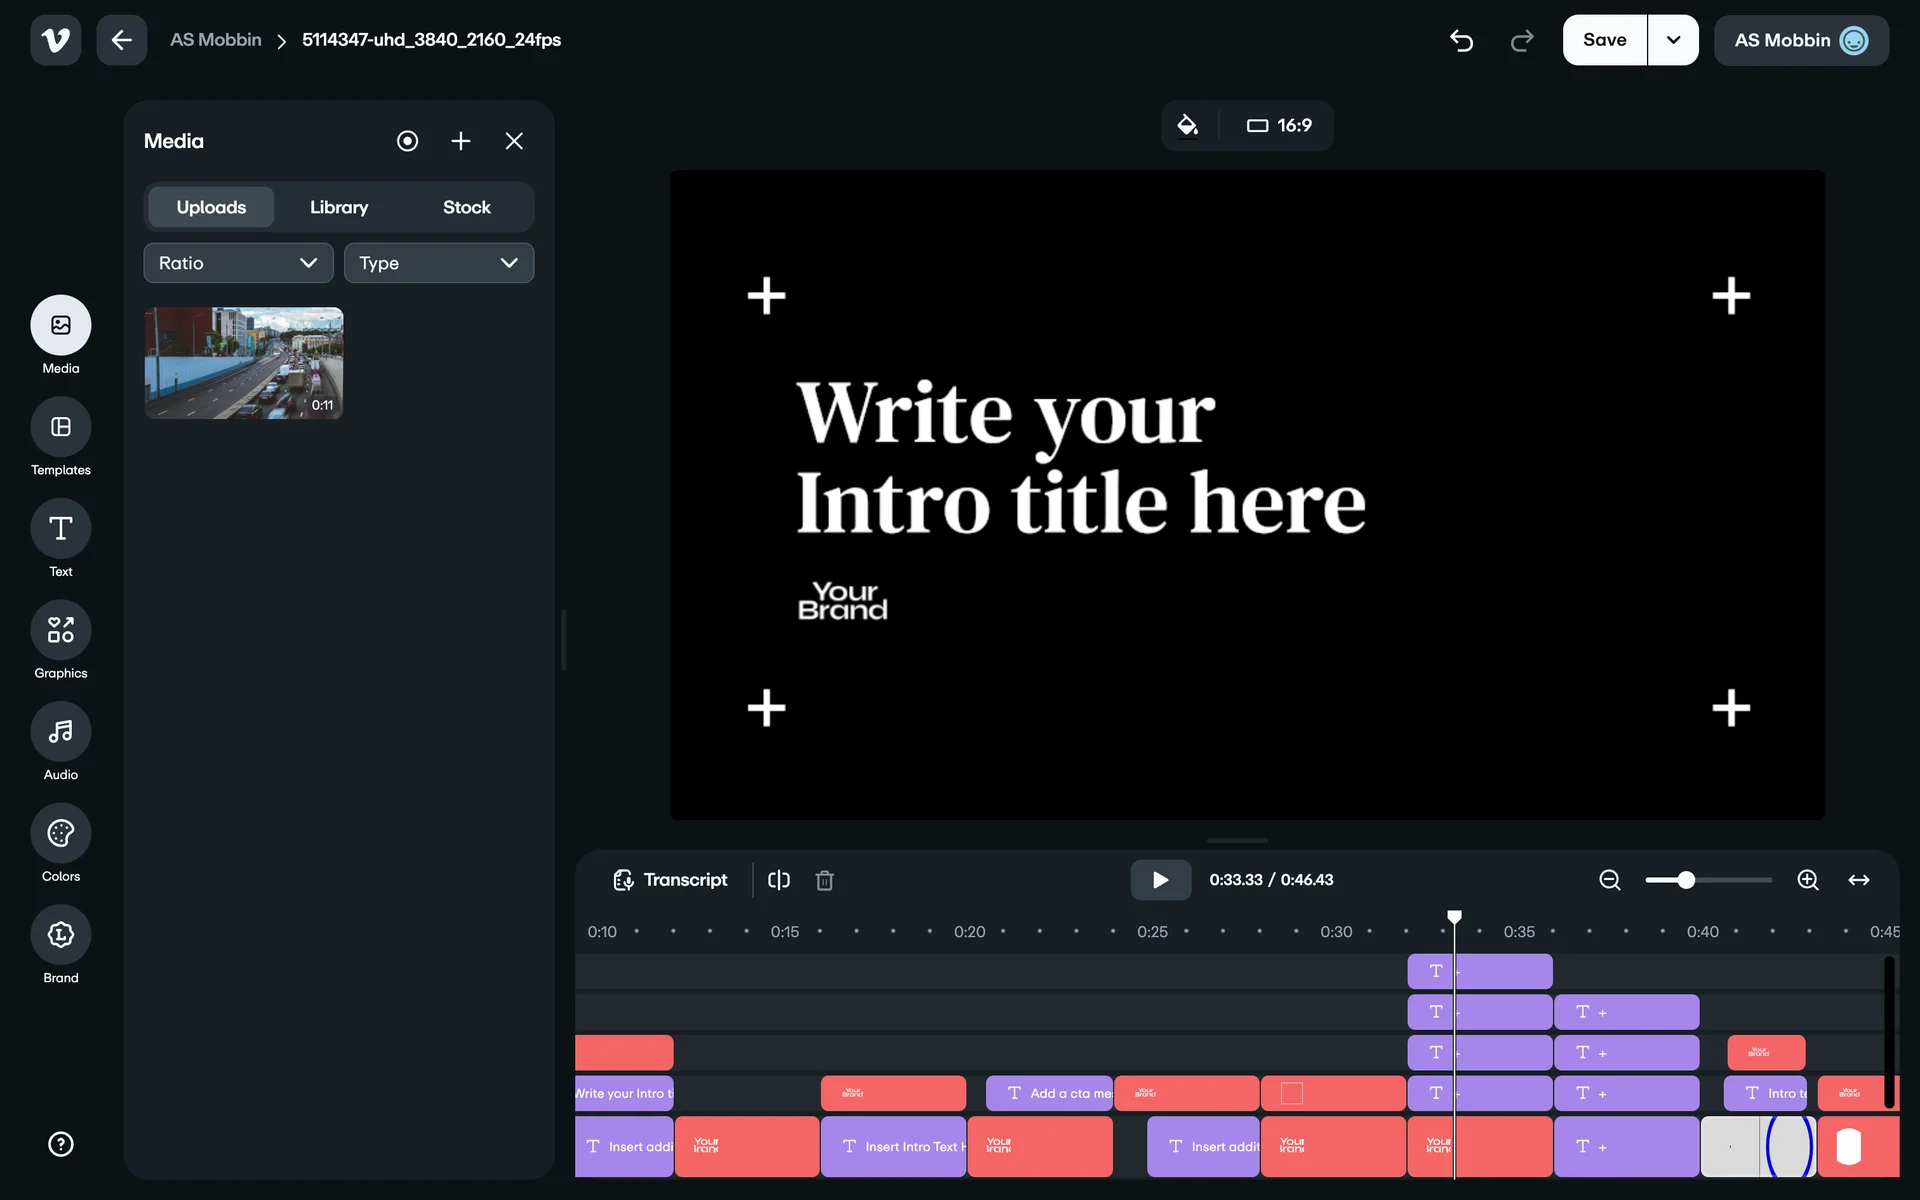Open the Audio panel

click(x=60, y=732)
